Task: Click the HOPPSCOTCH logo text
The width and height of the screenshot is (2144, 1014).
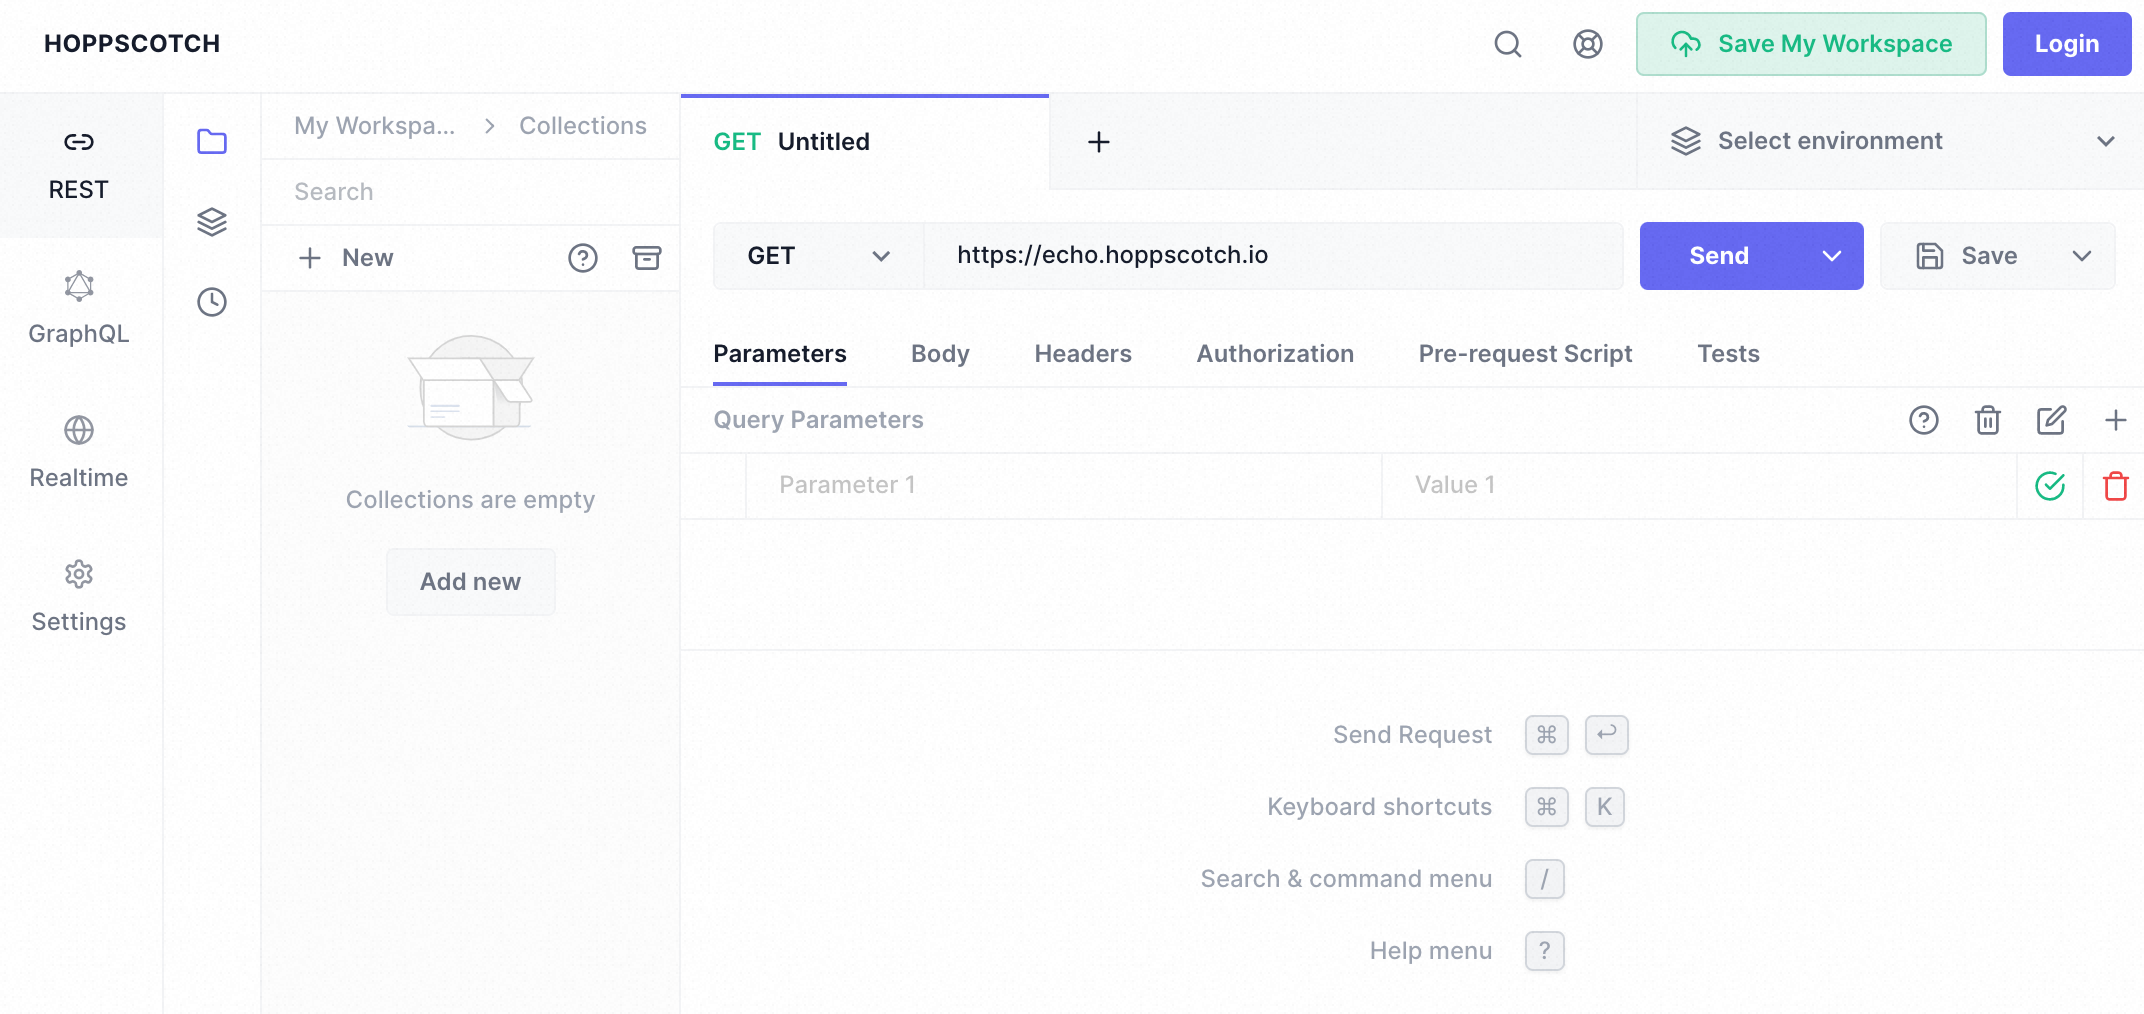Action: [132, 44]
